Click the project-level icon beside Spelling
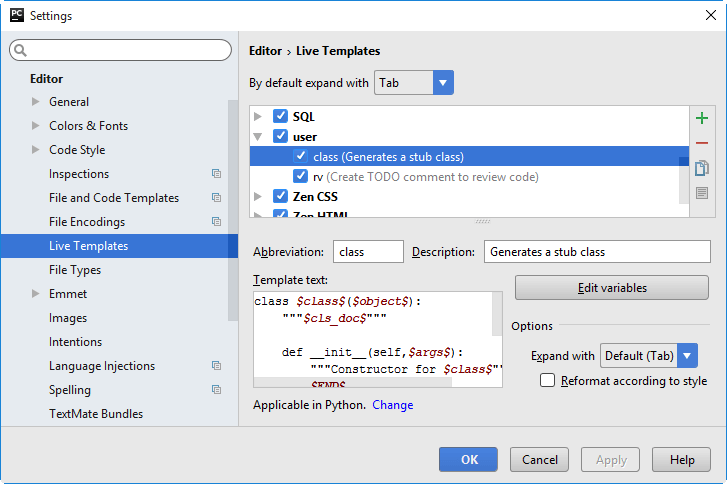The width and height of the screenshot is (727, 484). (216, 390)
